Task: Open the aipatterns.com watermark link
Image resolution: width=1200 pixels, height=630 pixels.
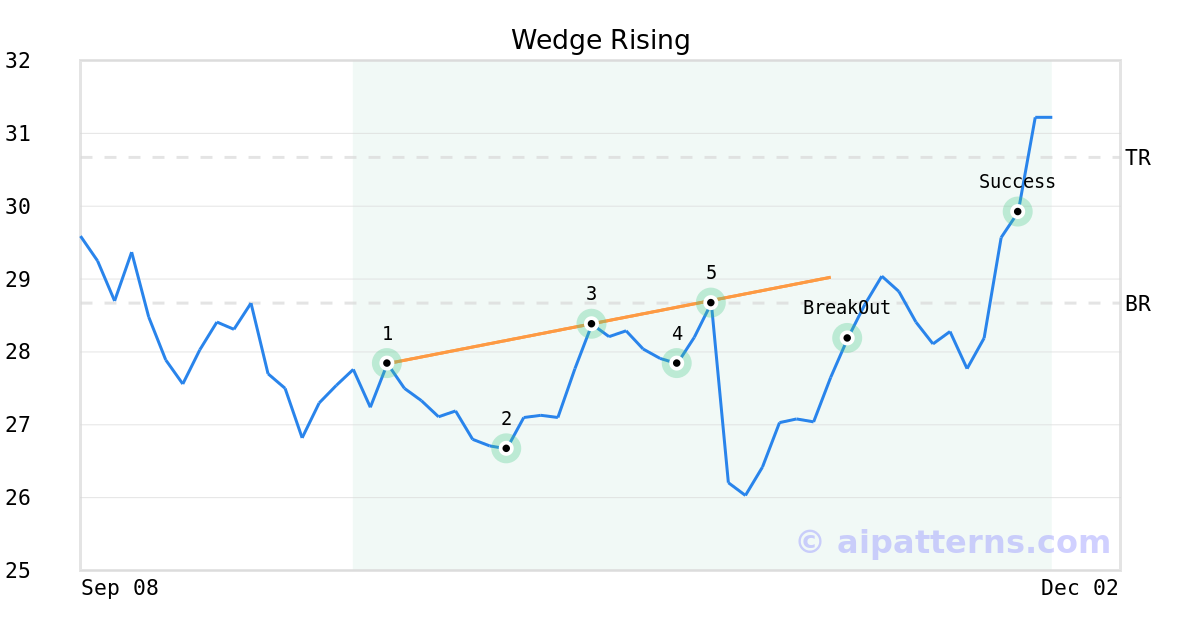Action: tap(953, 542)
